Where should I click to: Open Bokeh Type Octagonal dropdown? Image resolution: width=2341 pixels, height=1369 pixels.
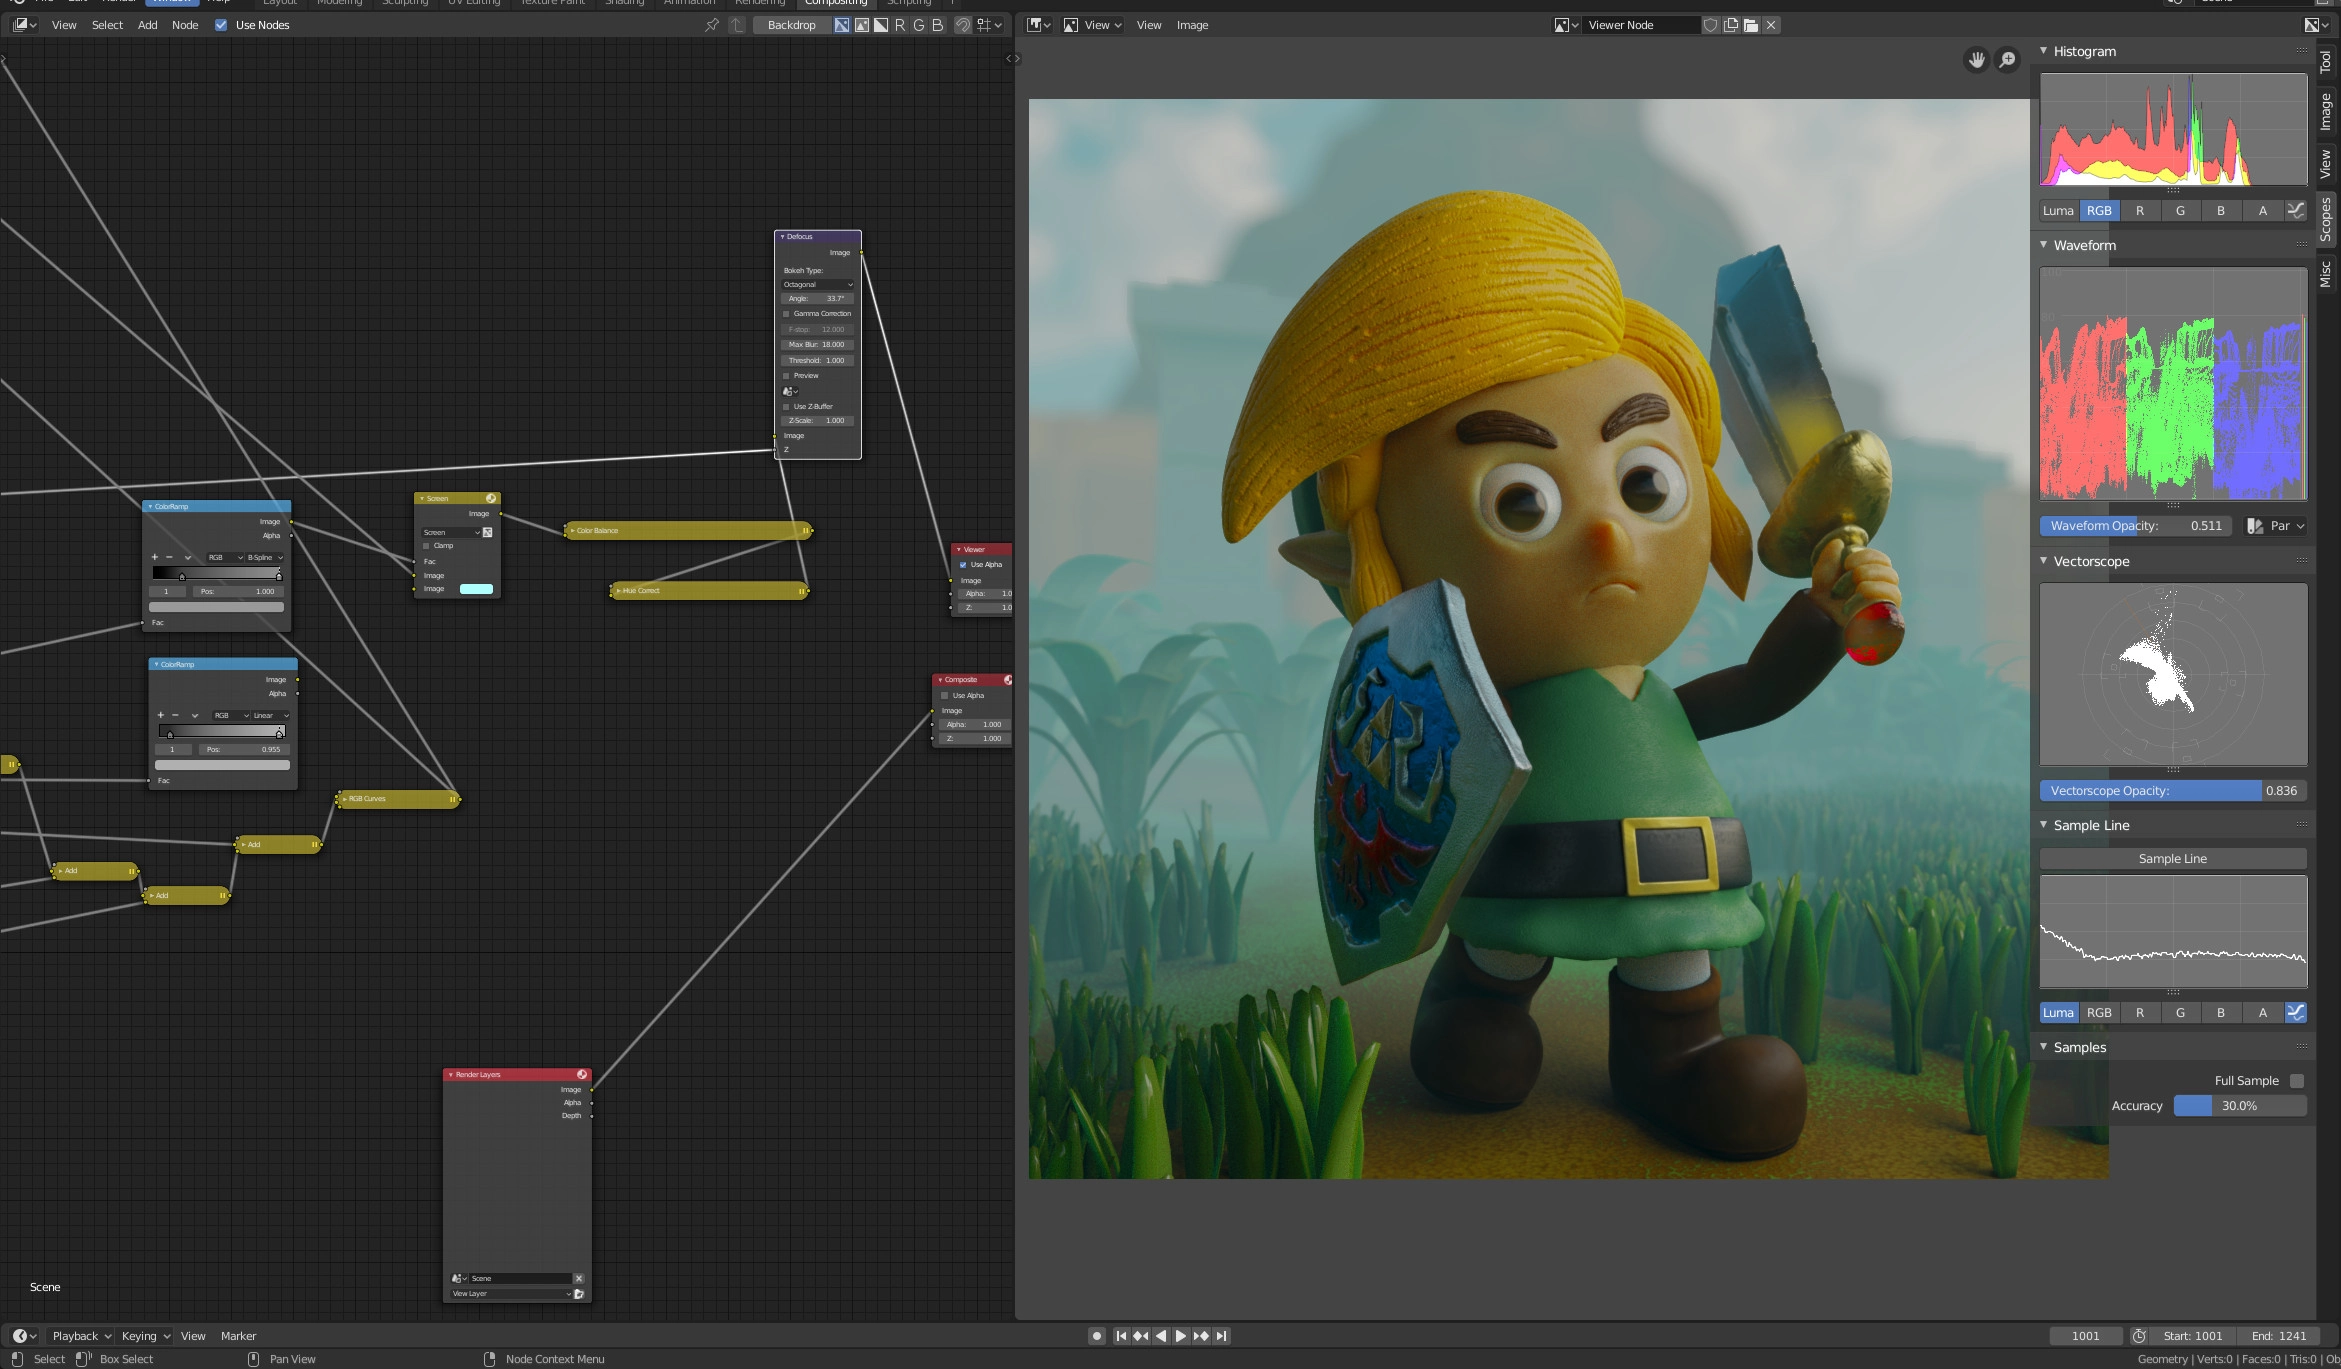pos(817,285)
